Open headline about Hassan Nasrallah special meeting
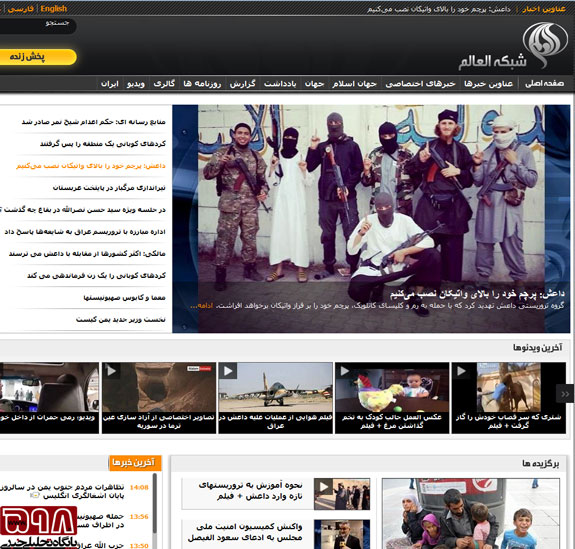 coord(83,210)
